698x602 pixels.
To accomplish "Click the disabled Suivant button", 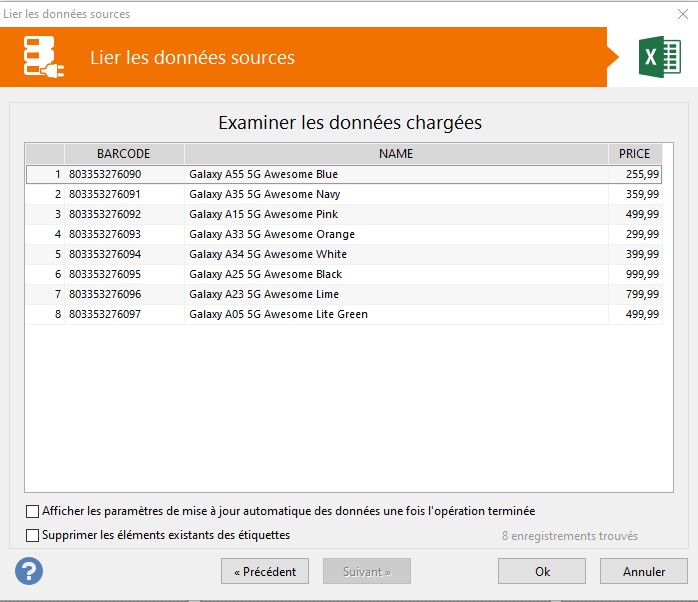I will tap(367, 571).
